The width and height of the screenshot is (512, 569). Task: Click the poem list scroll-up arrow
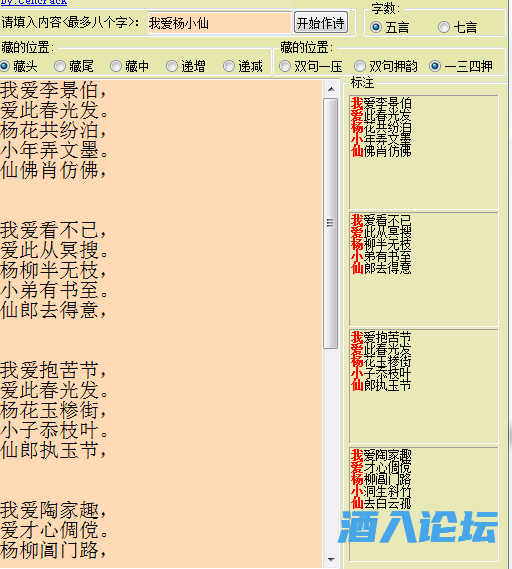coord(331,89)
